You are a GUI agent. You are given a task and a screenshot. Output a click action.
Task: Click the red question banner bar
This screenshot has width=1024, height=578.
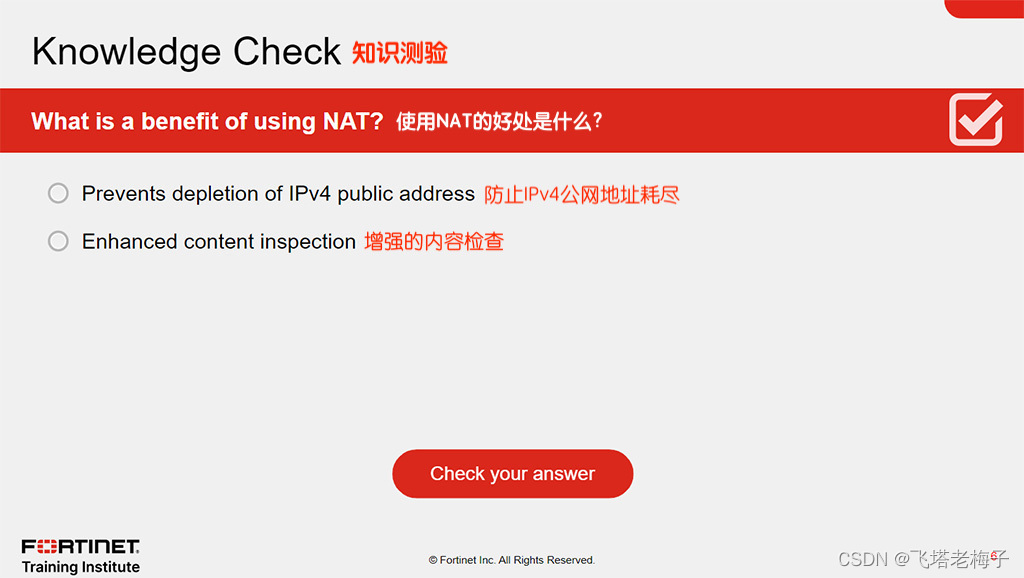[x=512, y=120]
